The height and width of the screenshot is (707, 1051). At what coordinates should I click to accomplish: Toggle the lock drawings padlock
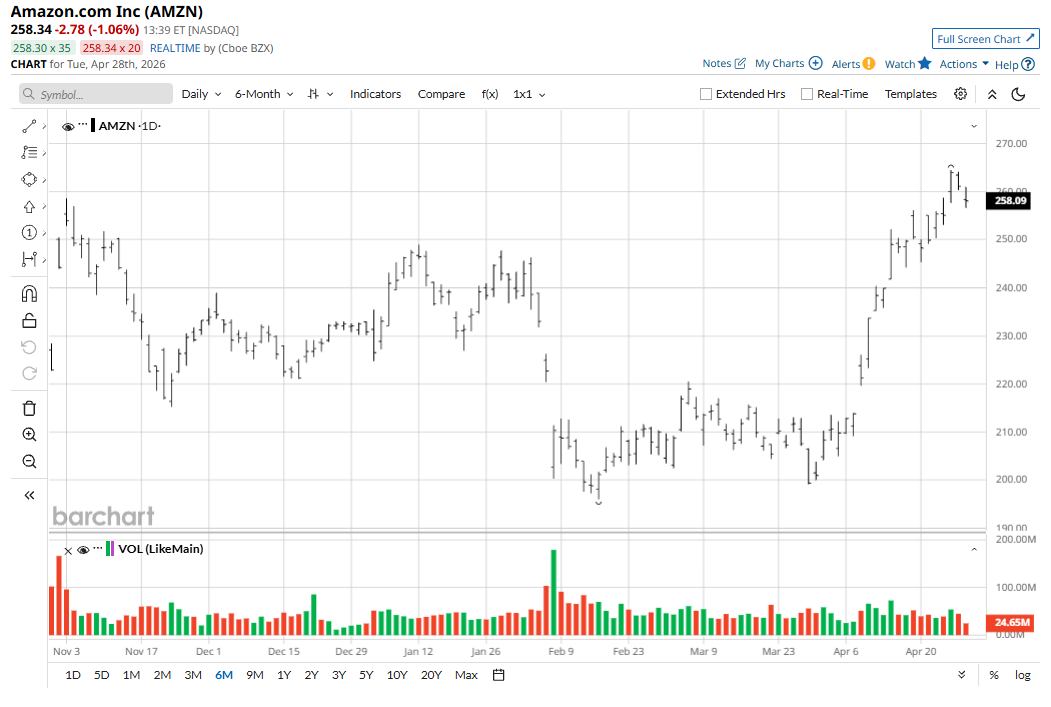(29, 321)
